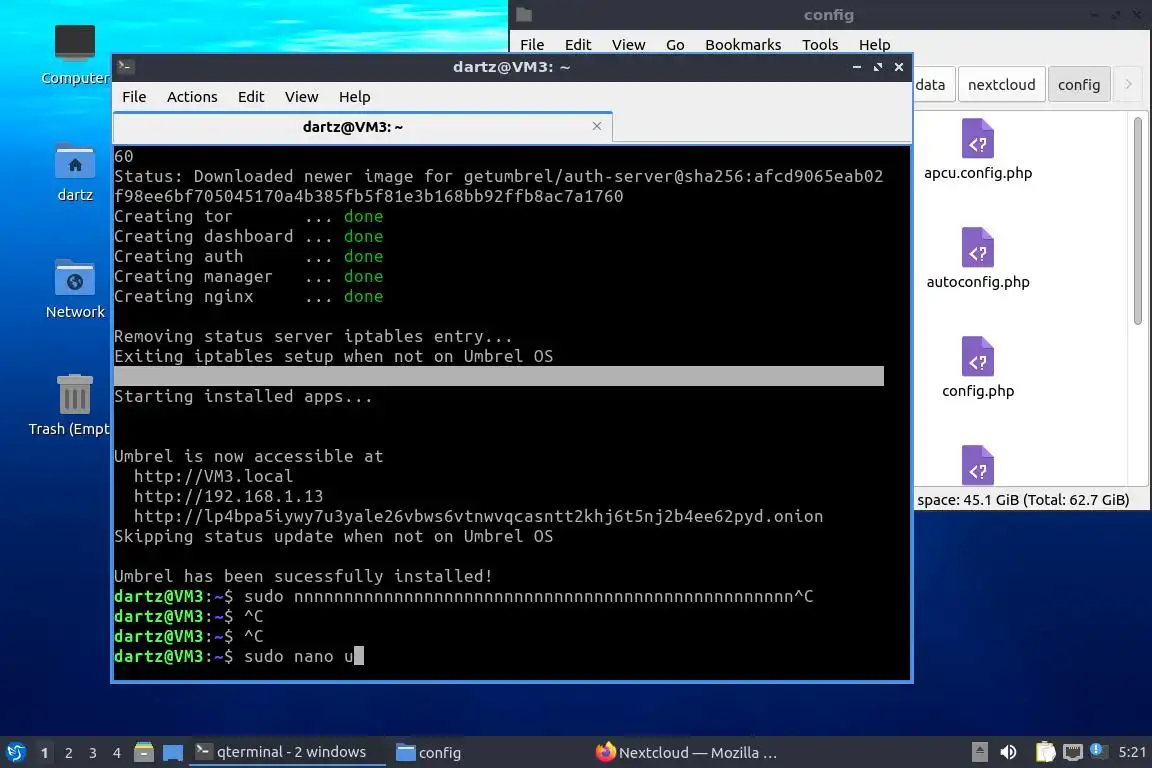The height and width of the screenshot is (768, 1152).
Task: Open Tools menu in file manager
Action: pyautogui.click(x=820, y=45)
